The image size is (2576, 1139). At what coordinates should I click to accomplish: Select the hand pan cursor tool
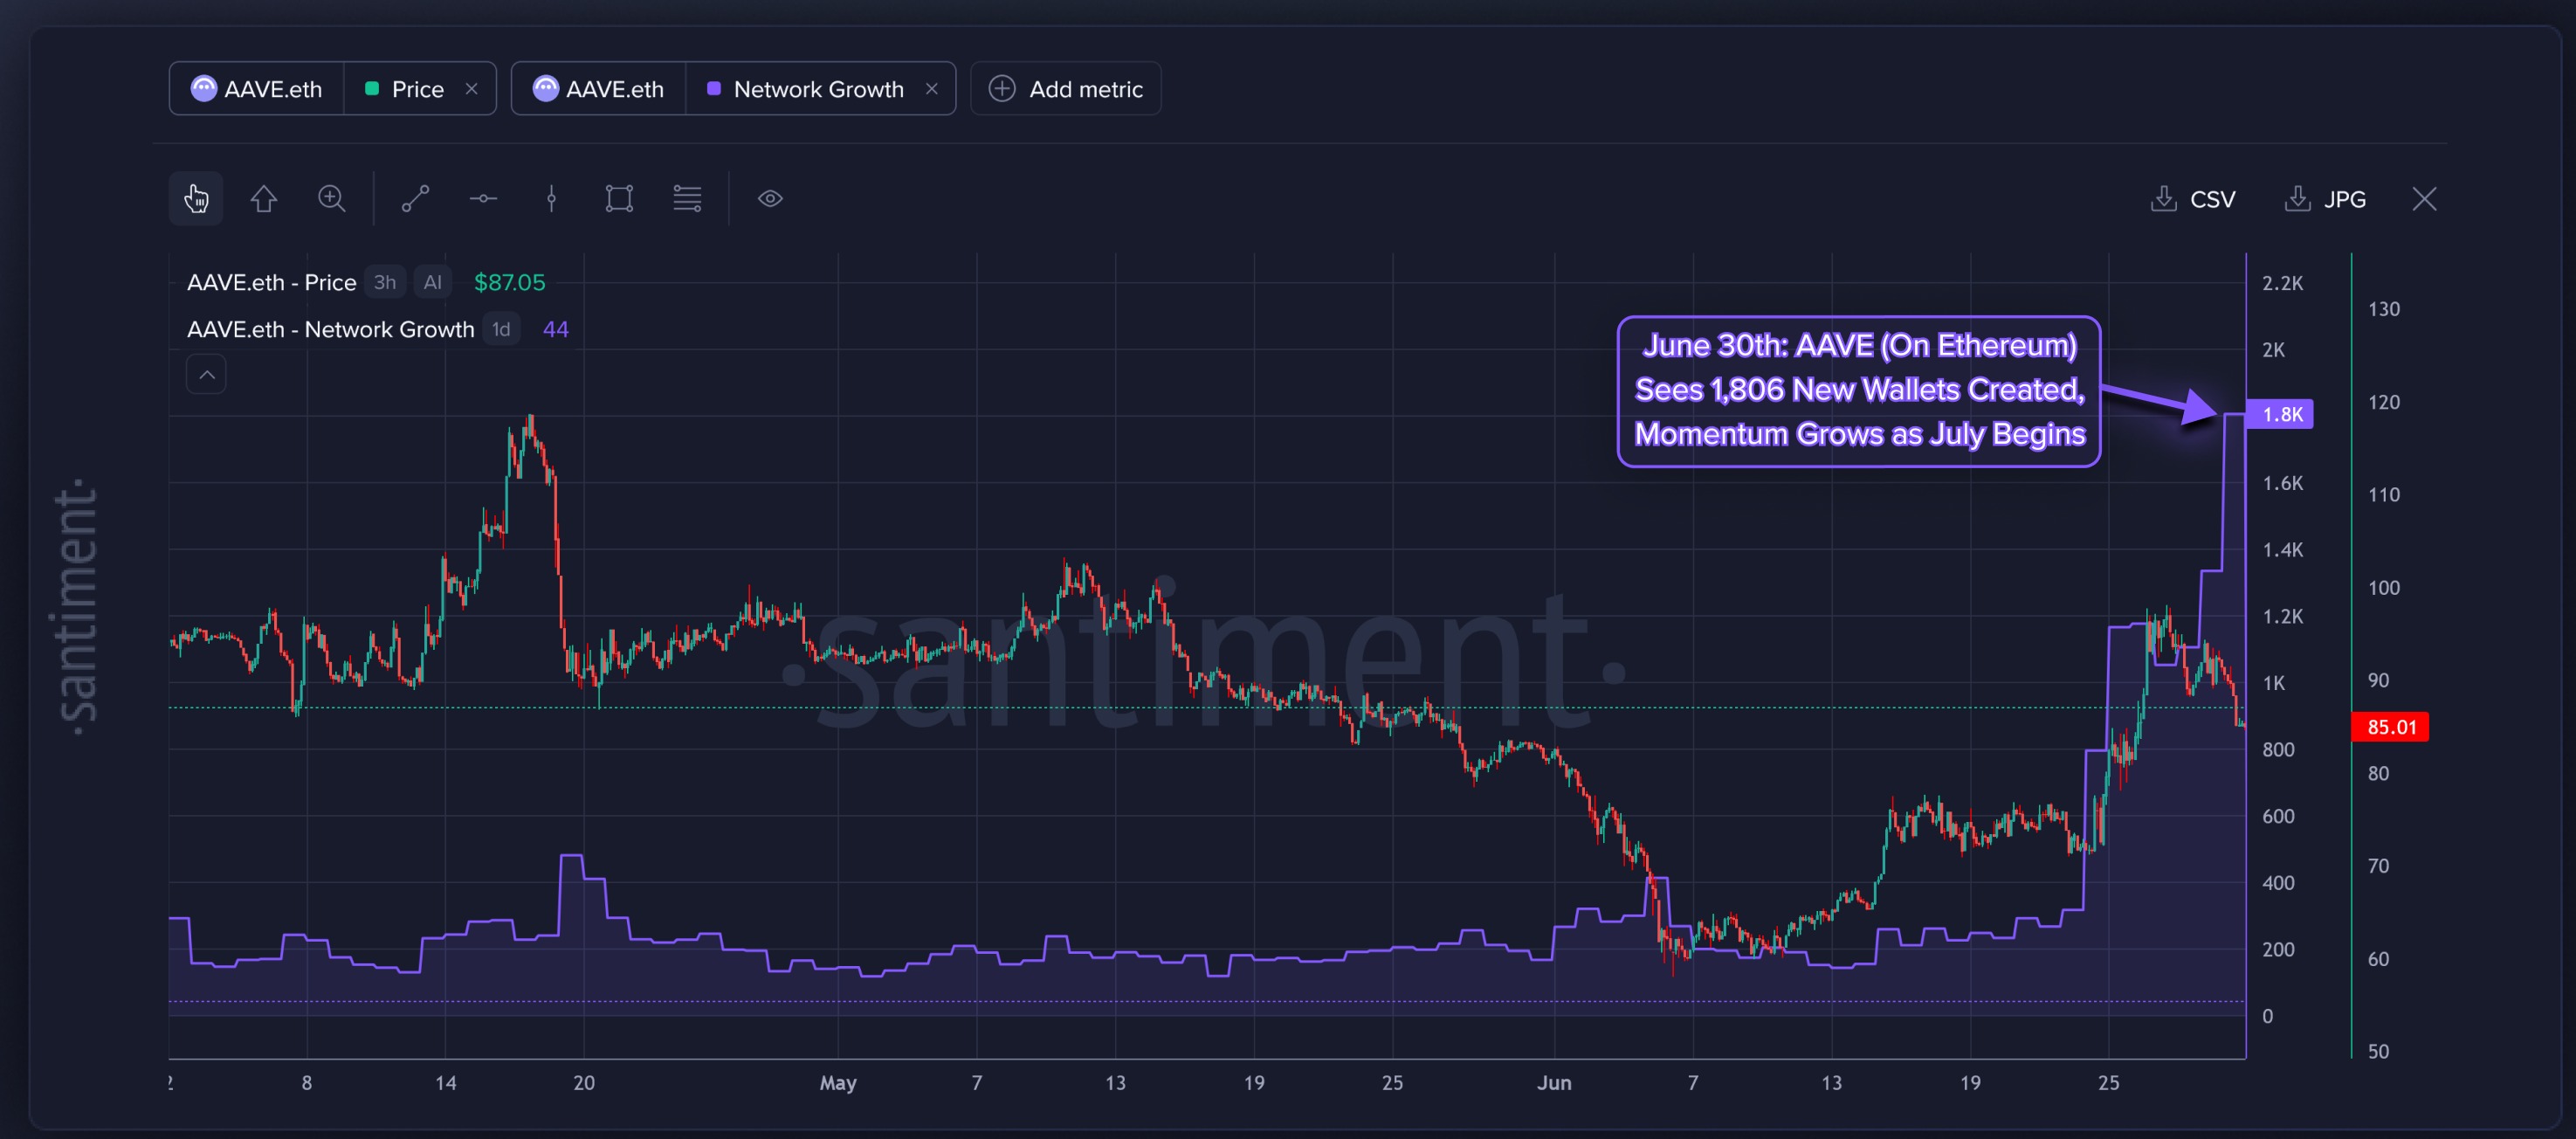[196, 198]
